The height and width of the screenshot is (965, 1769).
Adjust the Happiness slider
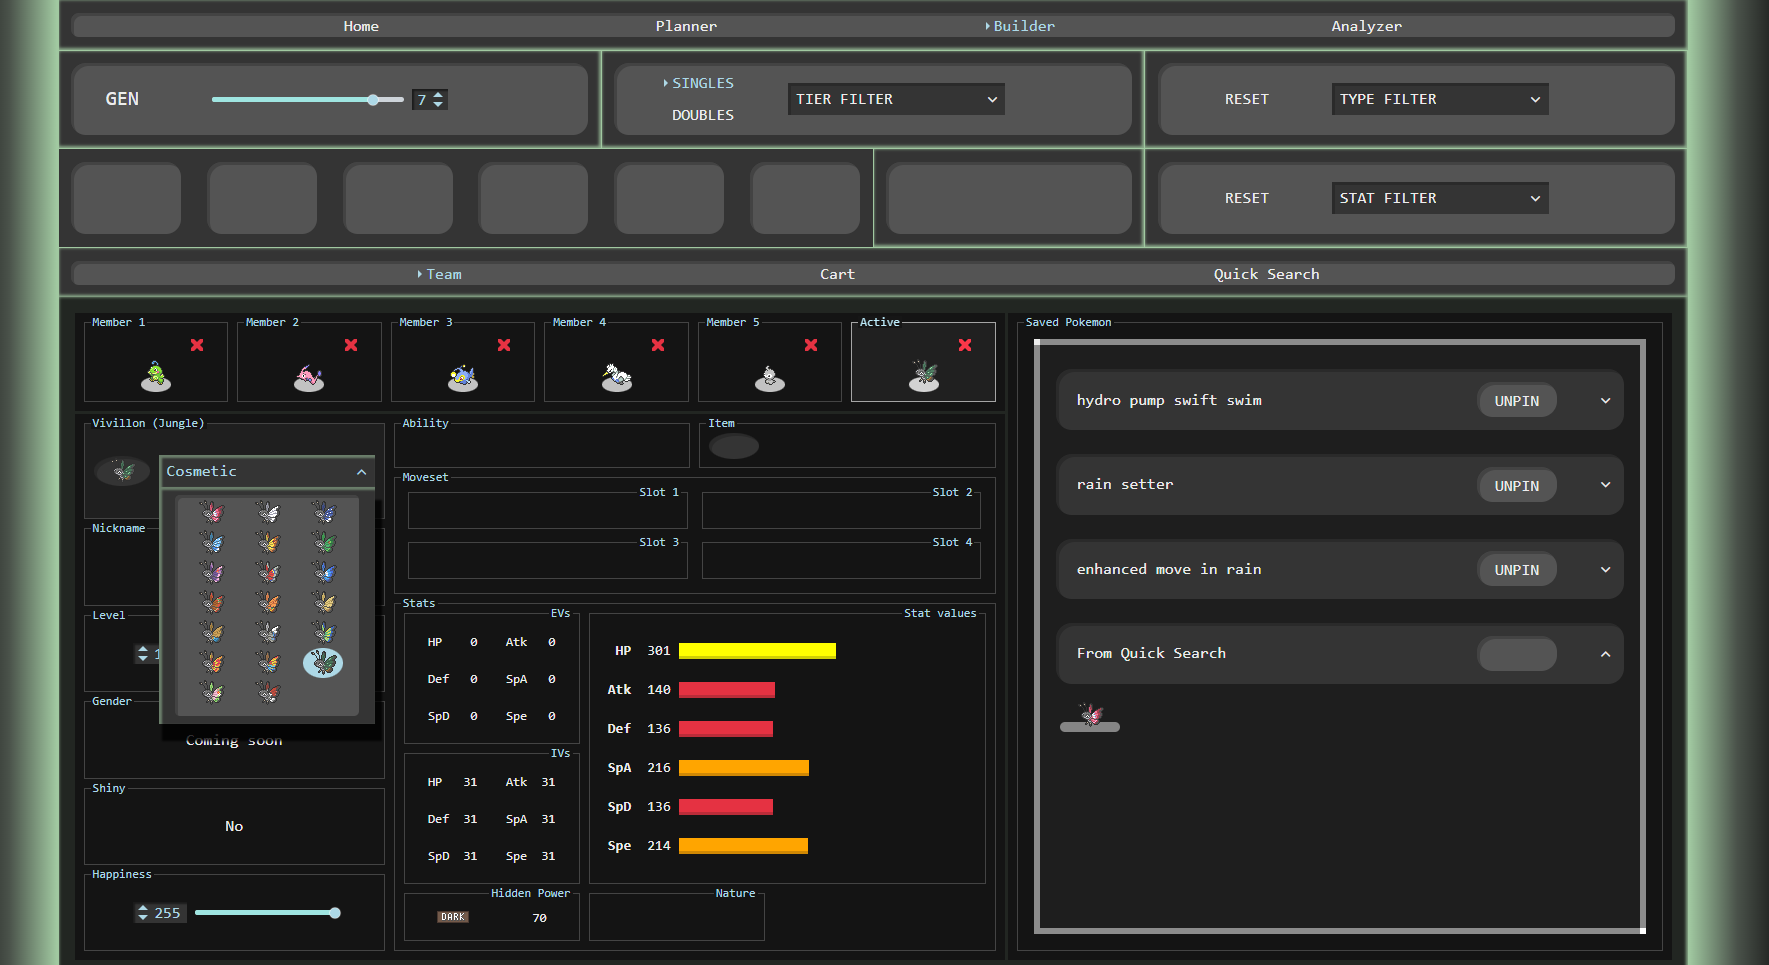click(x=267, y=913)
